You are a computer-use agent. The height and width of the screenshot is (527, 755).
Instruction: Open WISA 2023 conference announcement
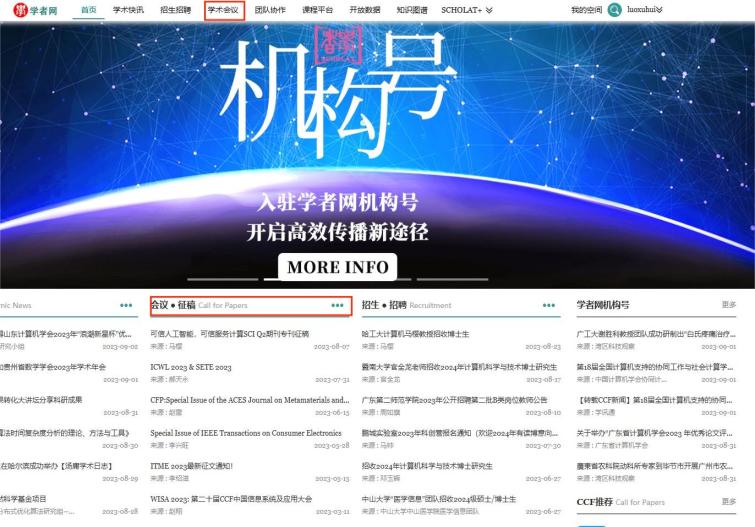click(x=230, y=498)
